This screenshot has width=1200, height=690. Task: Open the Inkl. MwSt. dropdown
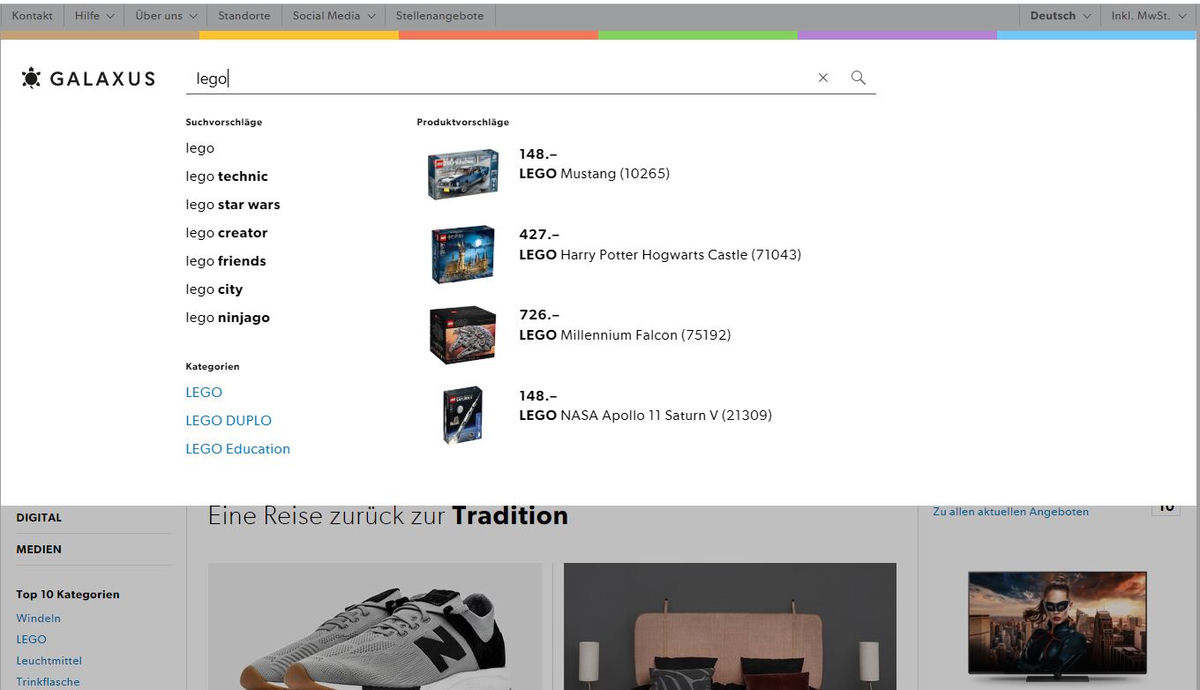click(x=1147, y=15)
